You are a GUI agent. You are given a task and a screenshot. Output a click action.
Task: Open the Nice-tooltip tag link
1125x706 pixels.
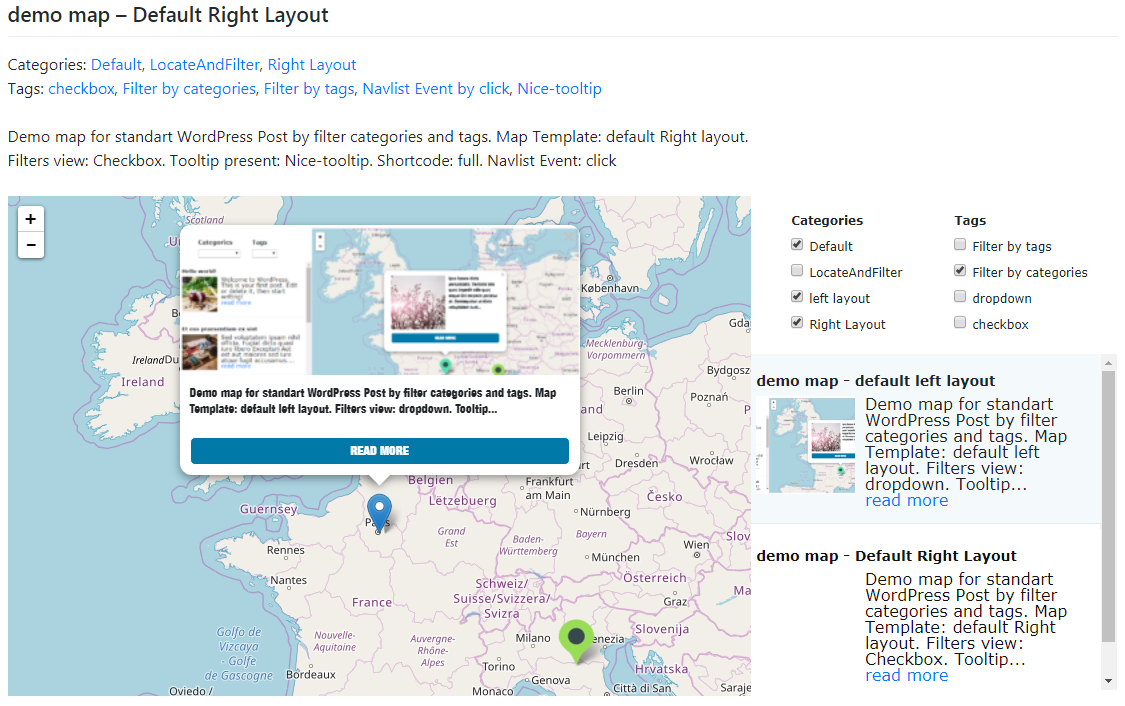[x=559, y=89]
